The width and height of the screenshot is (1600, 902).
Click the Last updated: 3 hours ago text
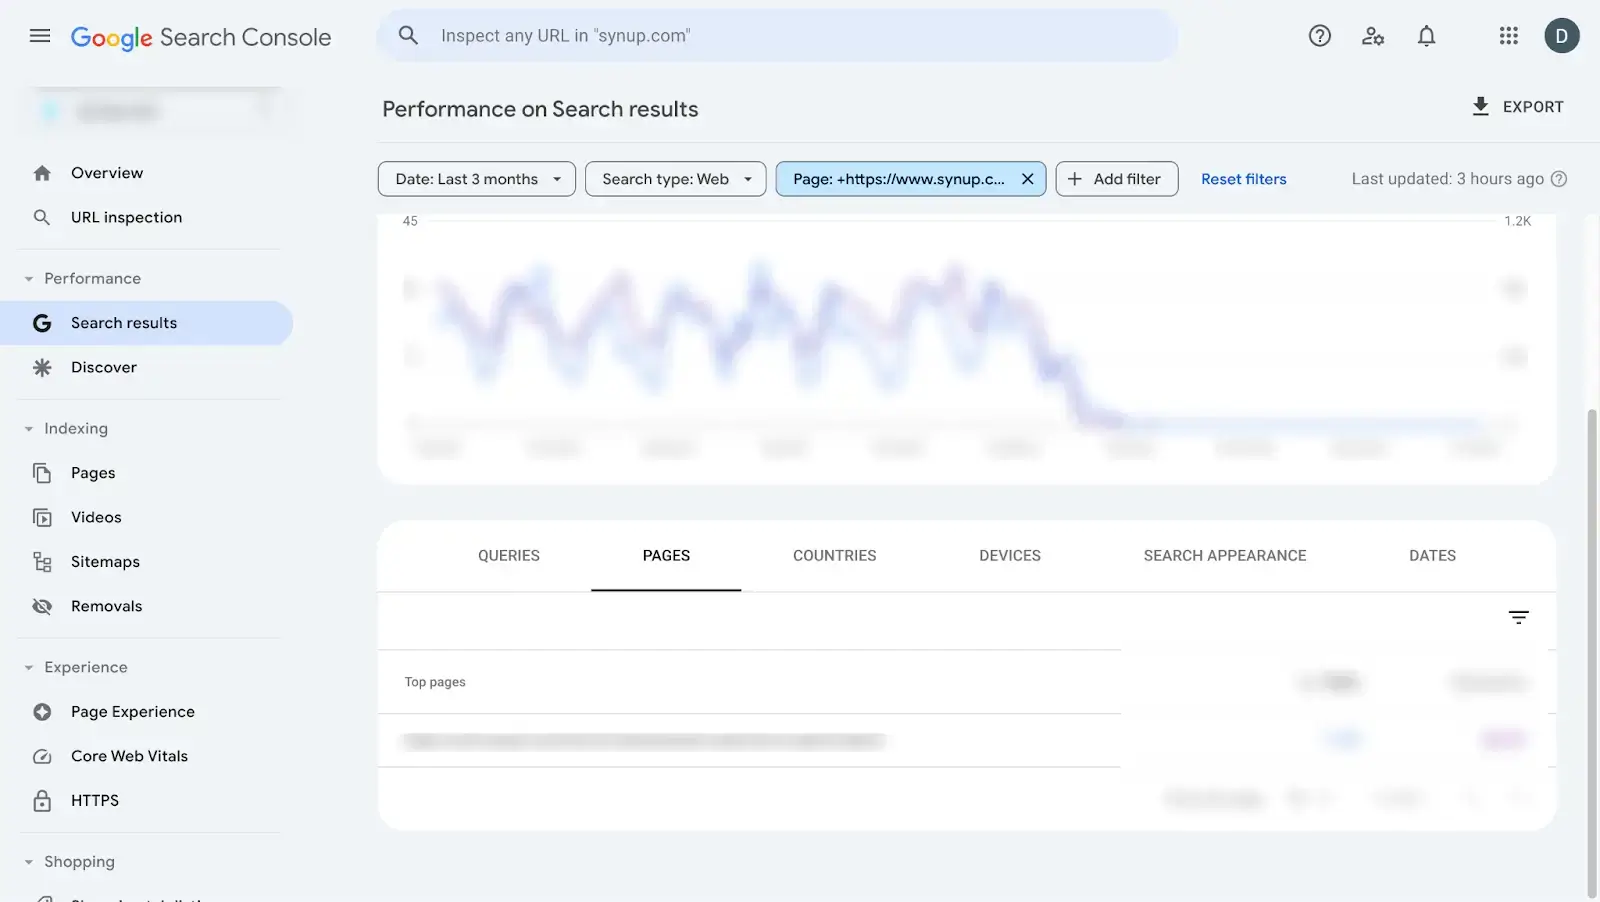point(1447,179)
